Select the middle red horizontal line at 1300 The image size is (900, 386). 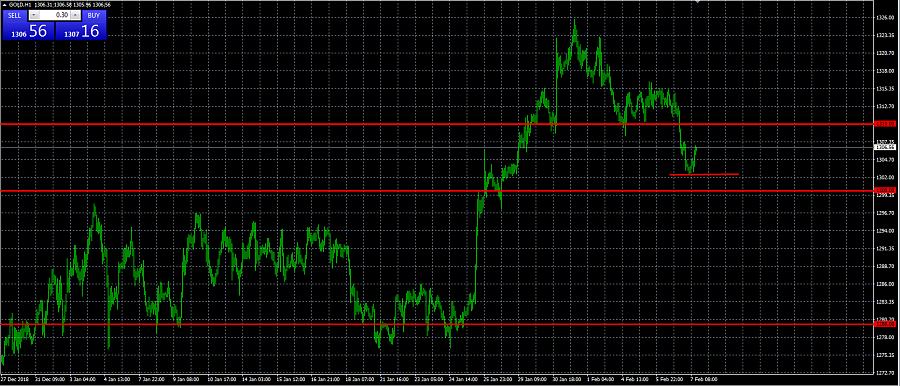click(x=436, y=190)
